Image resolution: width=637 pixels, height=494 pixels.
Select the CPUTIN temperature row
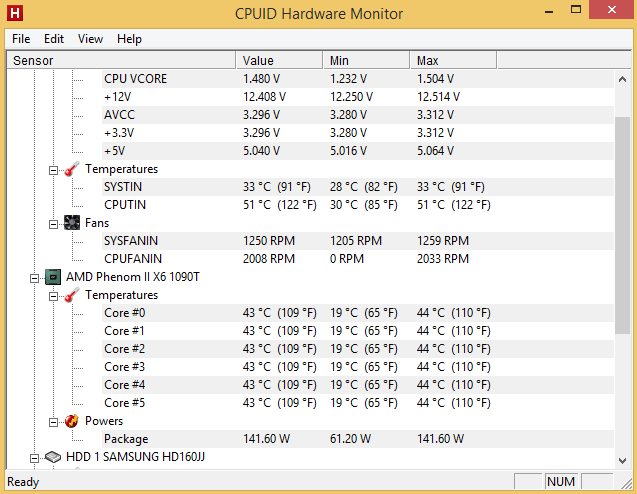pyautogui.click(x=358, y=205)
